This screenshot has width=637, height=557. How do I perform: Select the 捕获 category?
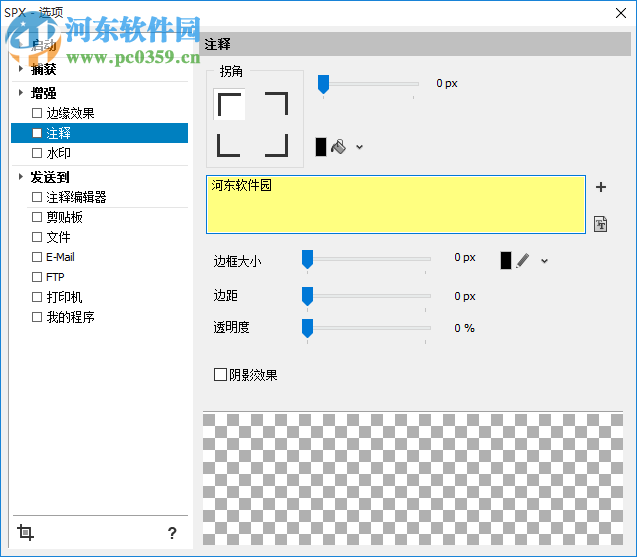(43, 69)
